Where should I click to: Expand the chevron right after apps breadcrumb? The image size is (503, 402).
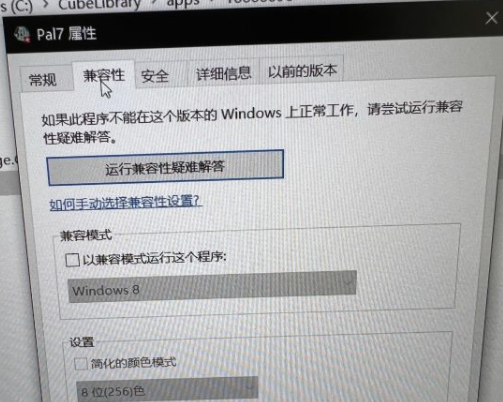click(x=212, y=3)
